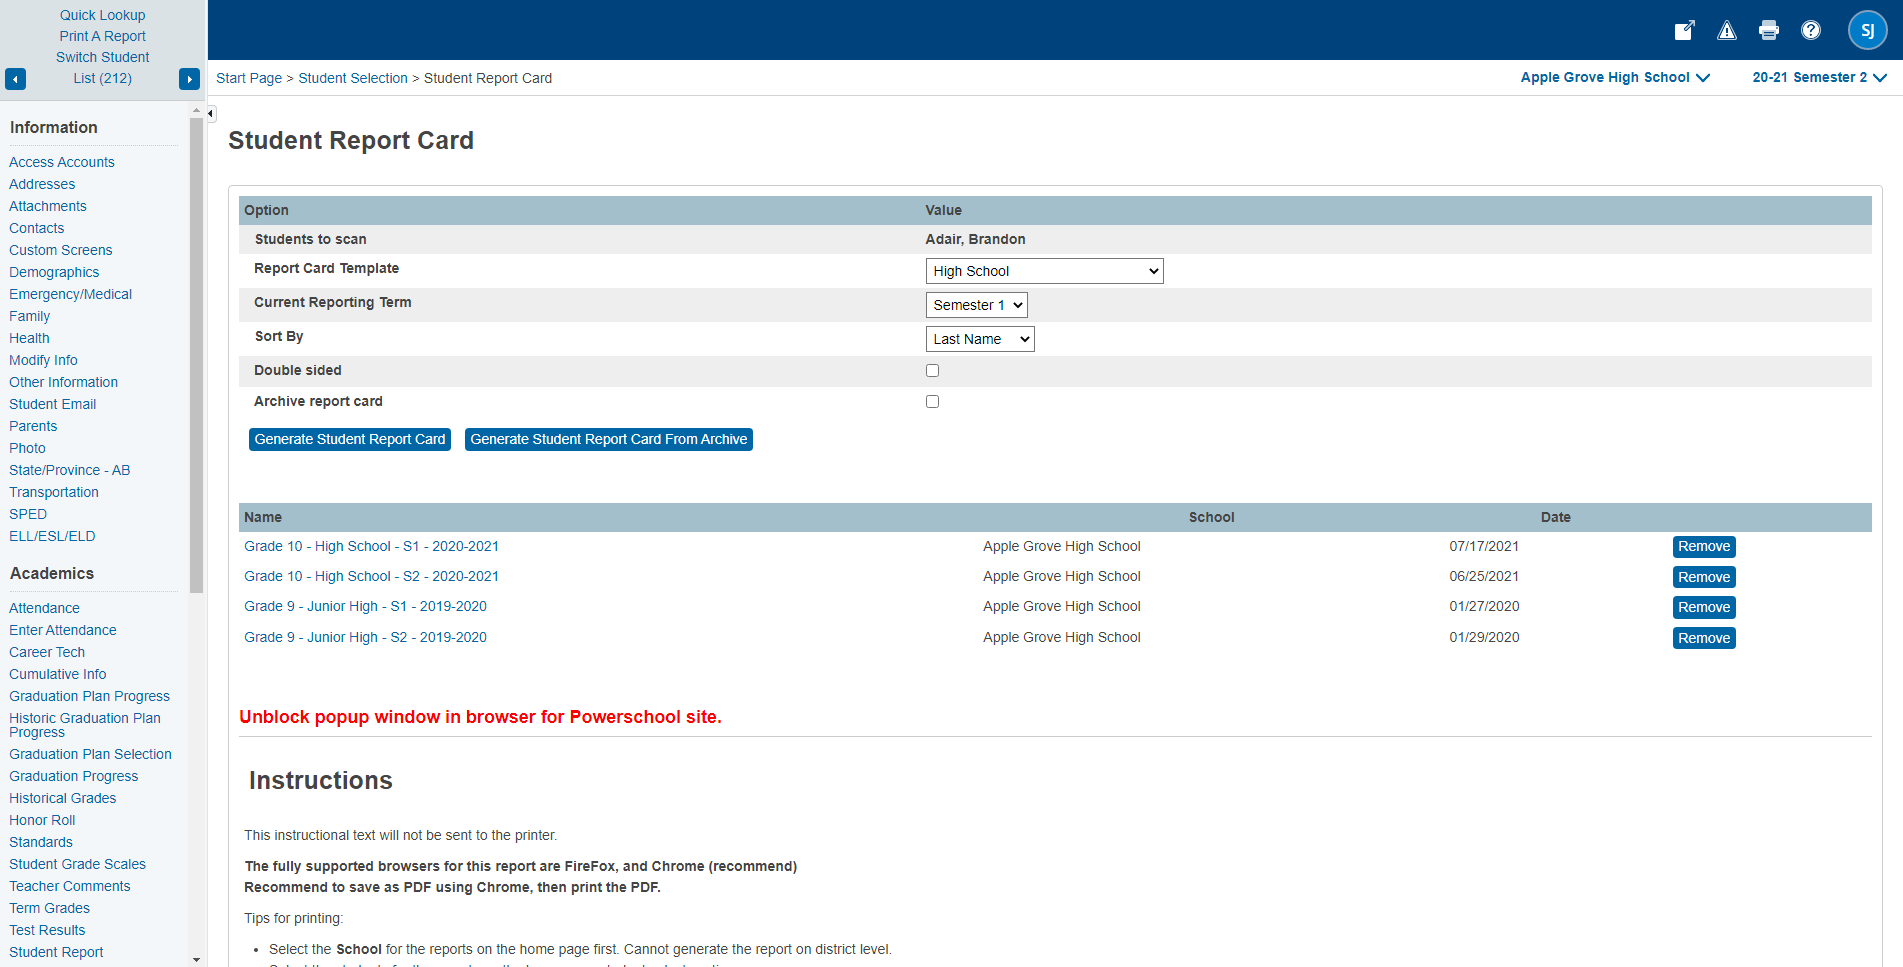1903x967 pixels.
Task: Check the Archive report card option
Action: pos(932,402)
